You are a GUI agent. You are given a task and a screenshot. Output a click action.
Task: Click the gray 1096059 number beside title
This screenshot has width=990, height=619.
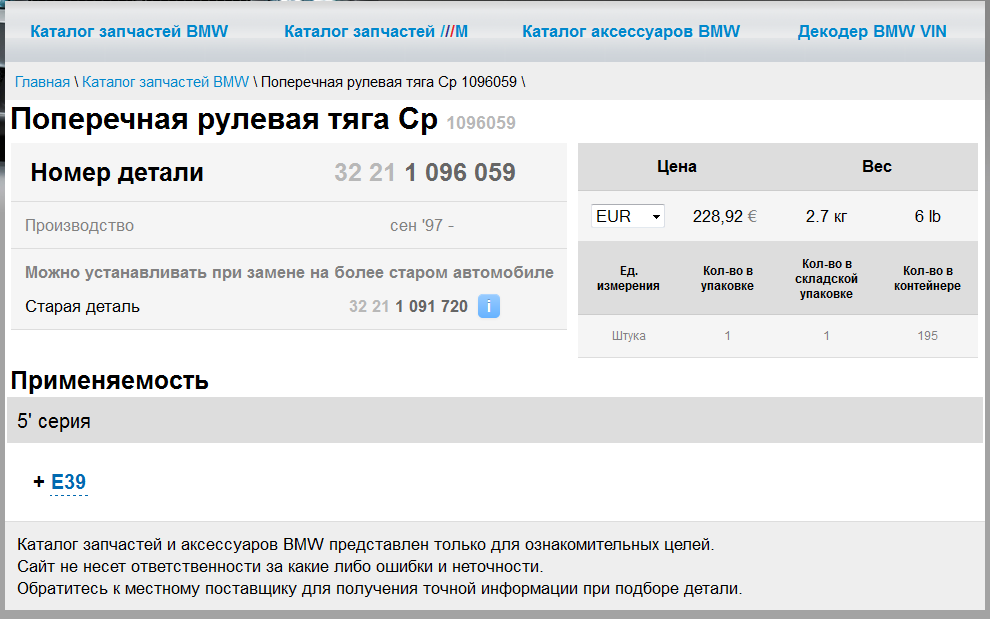pyautogui.click(x=481, y=123)
